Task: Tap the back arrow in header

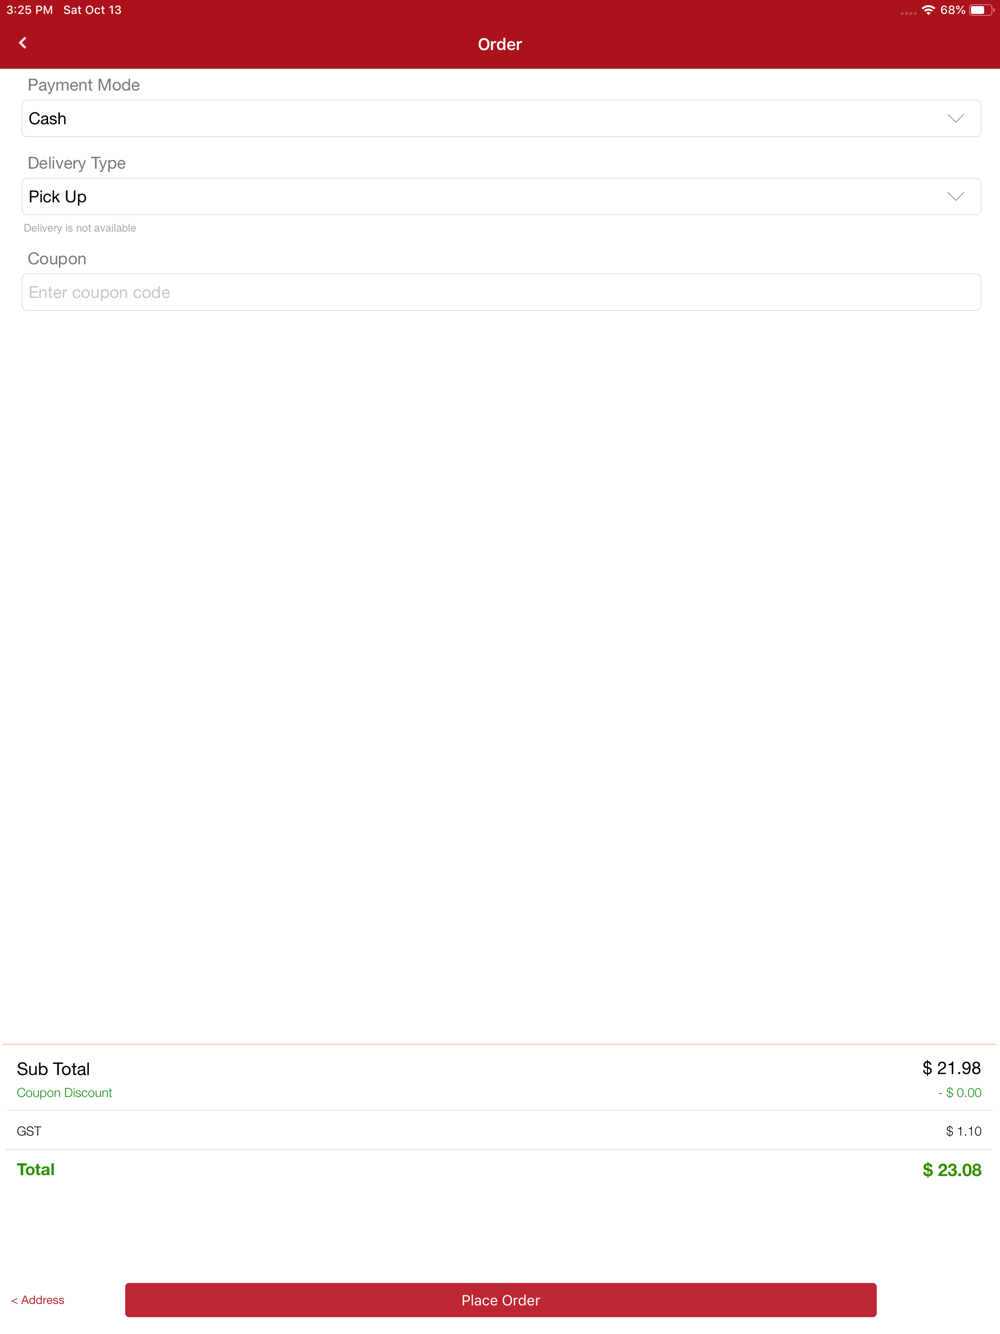Action: pyautogui.click(x=23, y=43)
